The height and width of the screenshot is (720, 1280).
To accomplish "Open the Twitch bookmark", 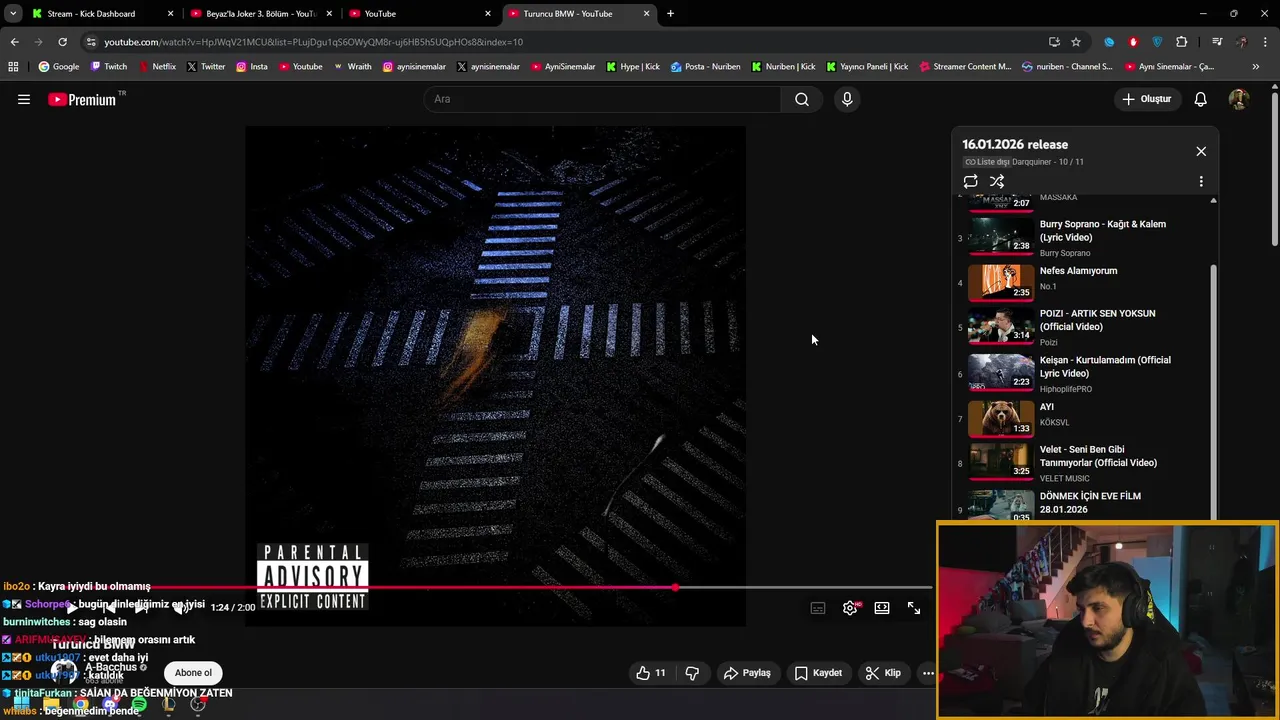I will (x=109, y=67).
